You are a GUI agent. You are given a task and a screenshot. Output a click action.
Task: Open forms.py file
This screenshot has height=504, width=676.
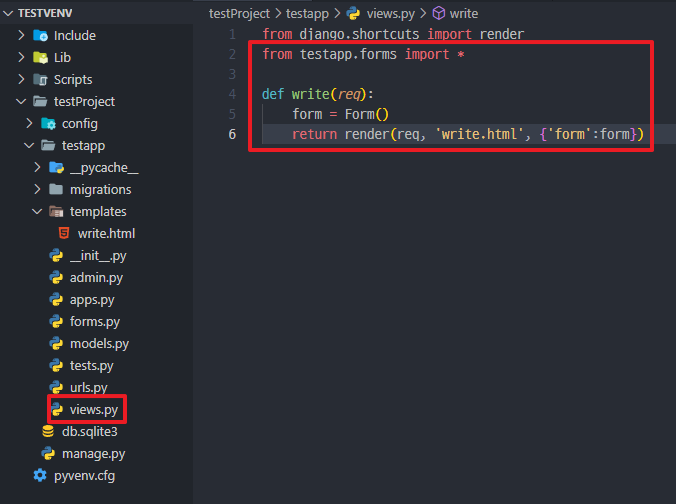(x=95, y=322)
